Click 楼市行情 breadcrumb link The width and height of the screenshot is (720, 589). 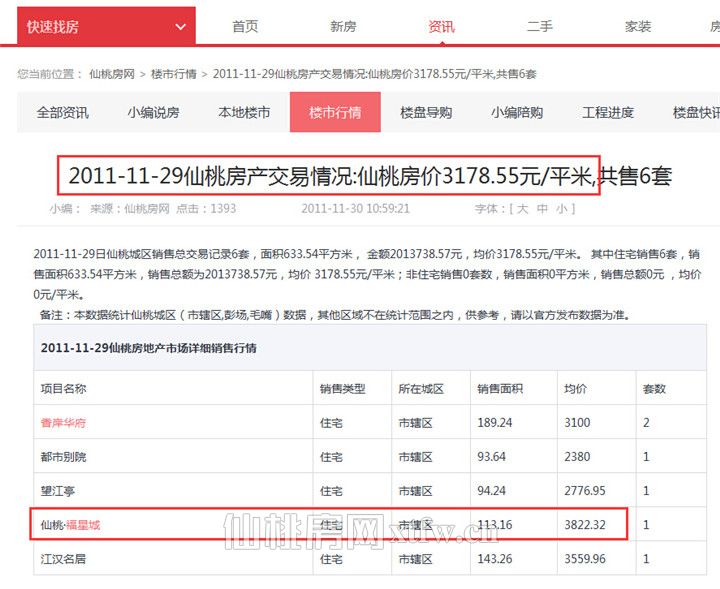coord(175,74)
